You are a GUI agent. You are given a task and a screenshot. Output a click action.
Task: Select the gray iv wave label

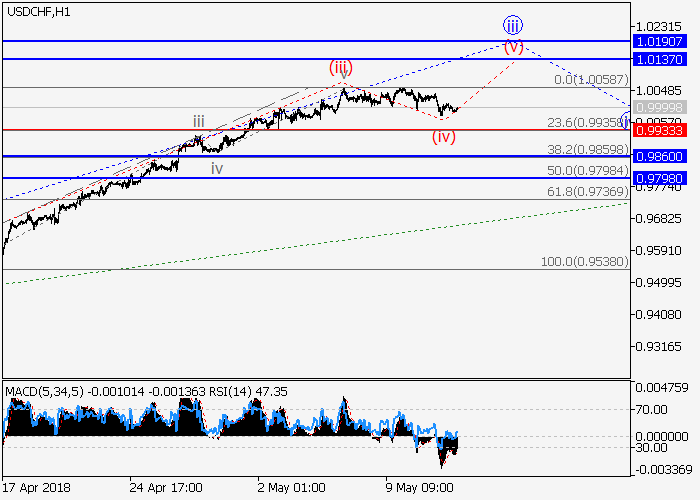coord(216,168)
